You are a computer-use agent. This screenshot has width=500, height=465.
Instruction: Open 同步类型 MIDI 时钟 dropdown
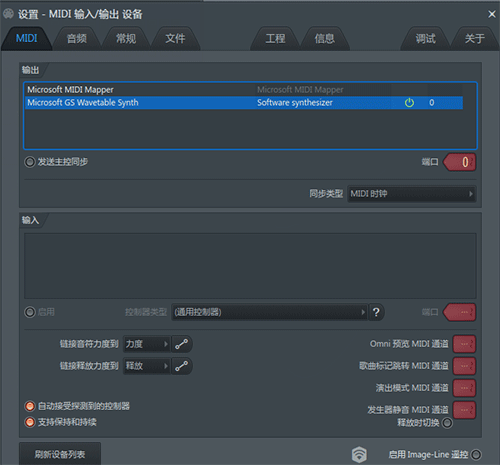click(412, 194)
